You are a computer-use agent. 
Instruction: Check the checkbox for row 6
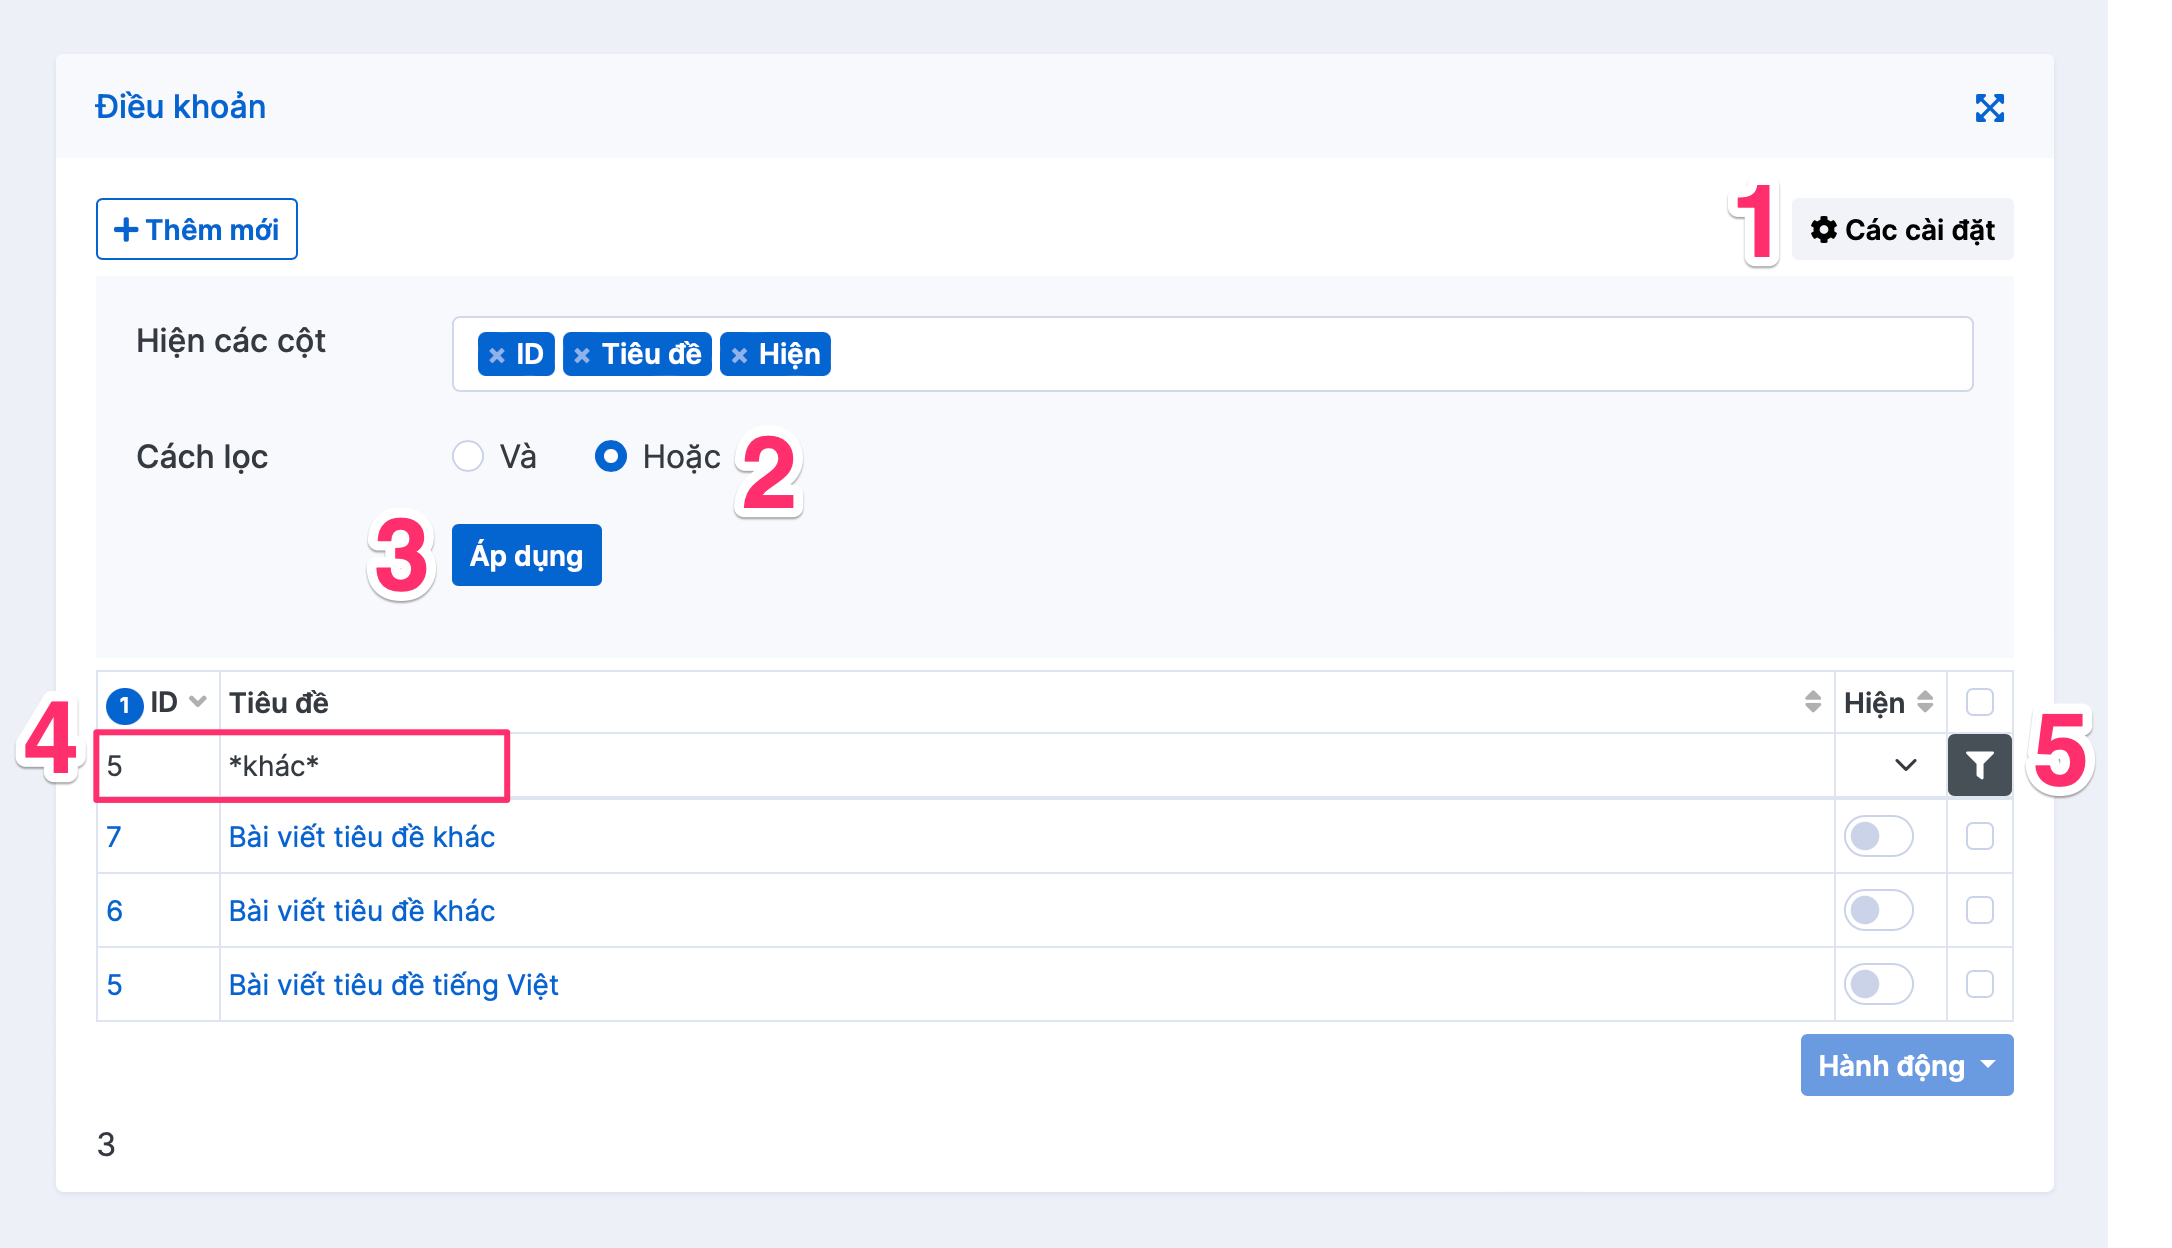point(1979,910)
